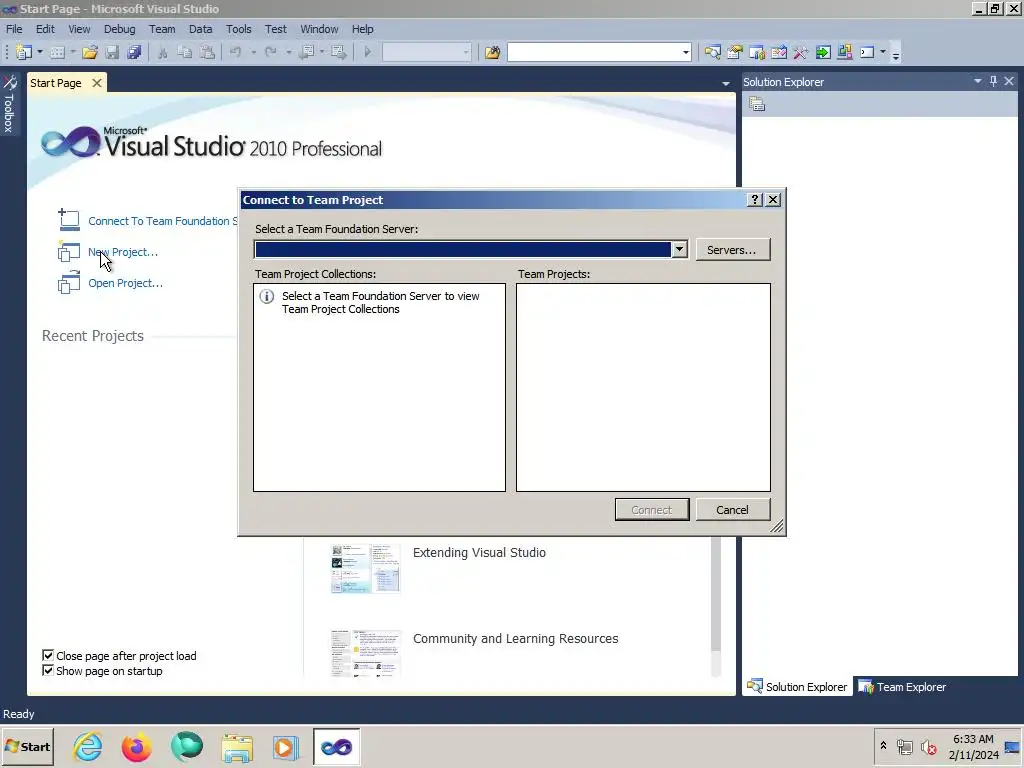Open Firefox from the taskbar
Viewport: 1024px width, 768px height.
coord(136,746)
